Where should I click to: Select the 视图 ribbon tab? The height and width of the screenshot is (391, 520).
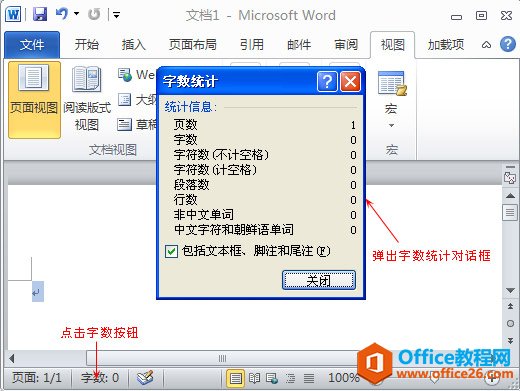point(393,45)
